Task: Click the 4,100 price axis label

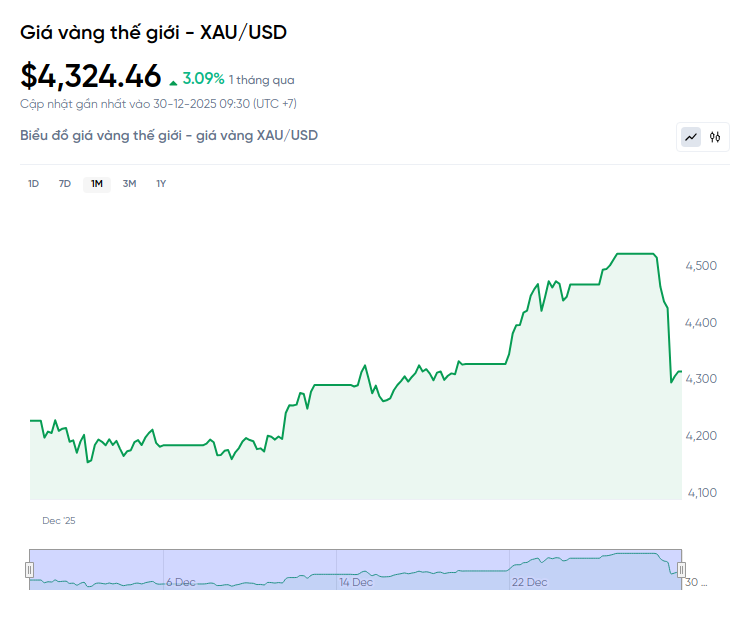Action: (x=700, y=493)
